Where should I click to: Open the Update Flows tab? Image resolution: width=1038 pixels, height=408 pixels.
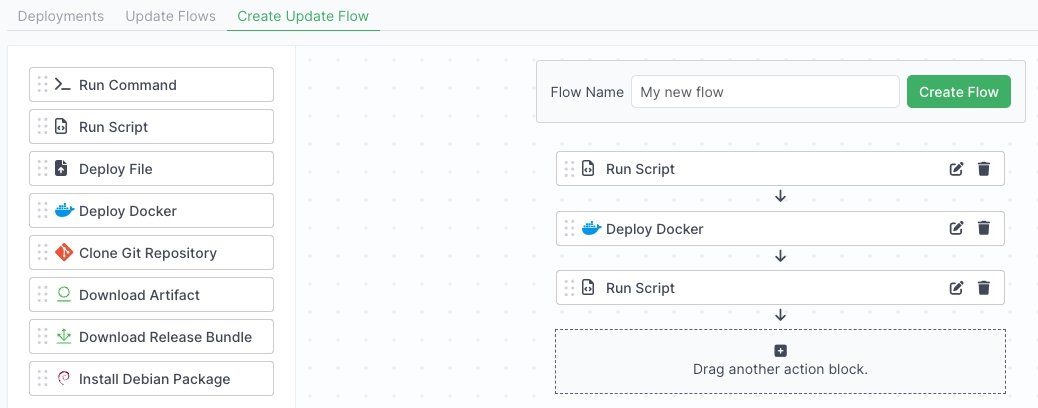click(x=170, y=17)
